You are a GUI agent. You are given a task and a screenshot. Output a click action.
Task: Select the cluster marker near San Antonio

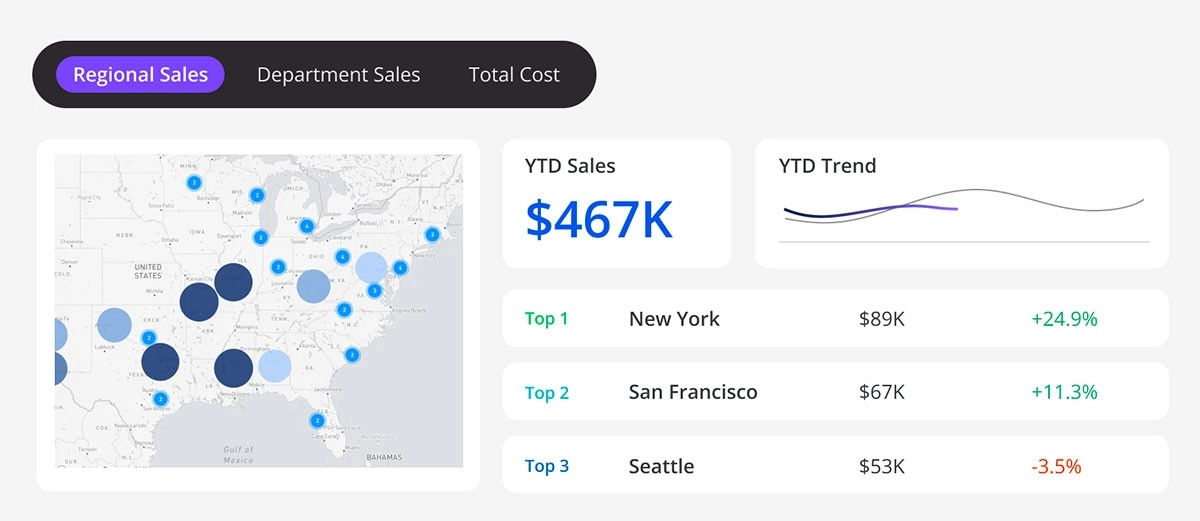pos(160,399)
